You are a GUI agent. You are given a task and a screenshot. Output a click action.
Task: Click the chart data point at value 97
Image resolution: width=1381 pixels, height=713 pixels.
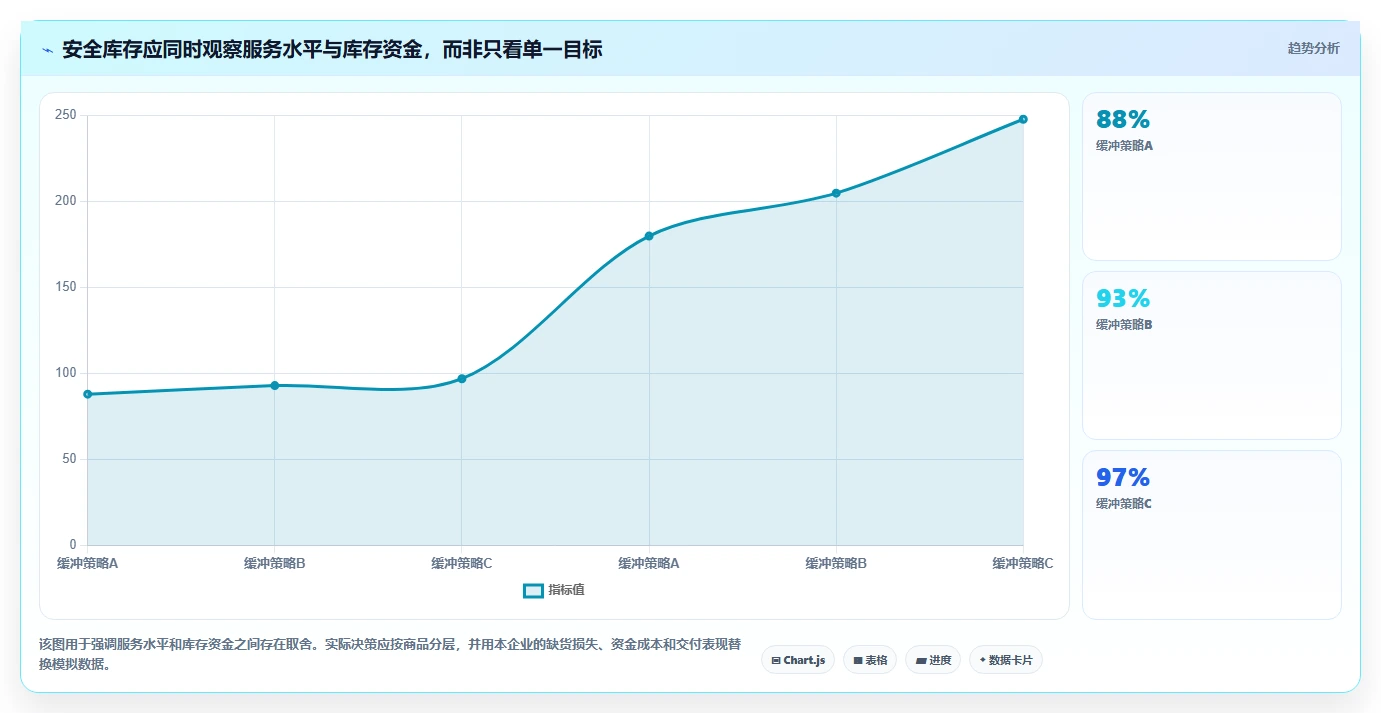462,379
